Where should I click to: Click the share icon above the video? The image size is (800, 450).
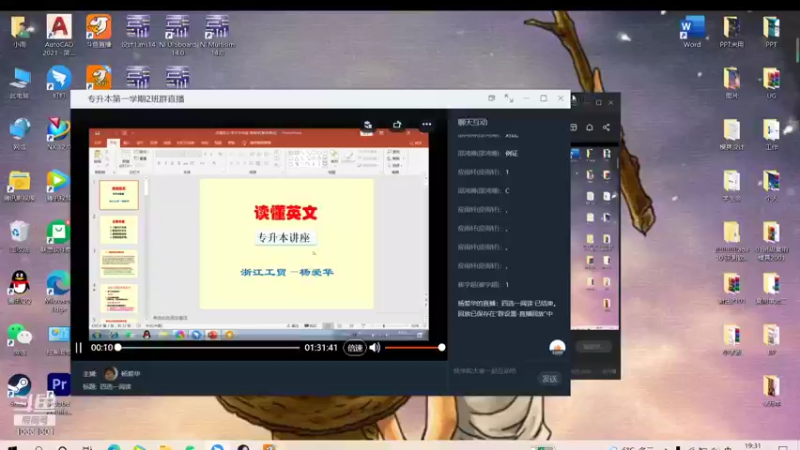point(397,124)
